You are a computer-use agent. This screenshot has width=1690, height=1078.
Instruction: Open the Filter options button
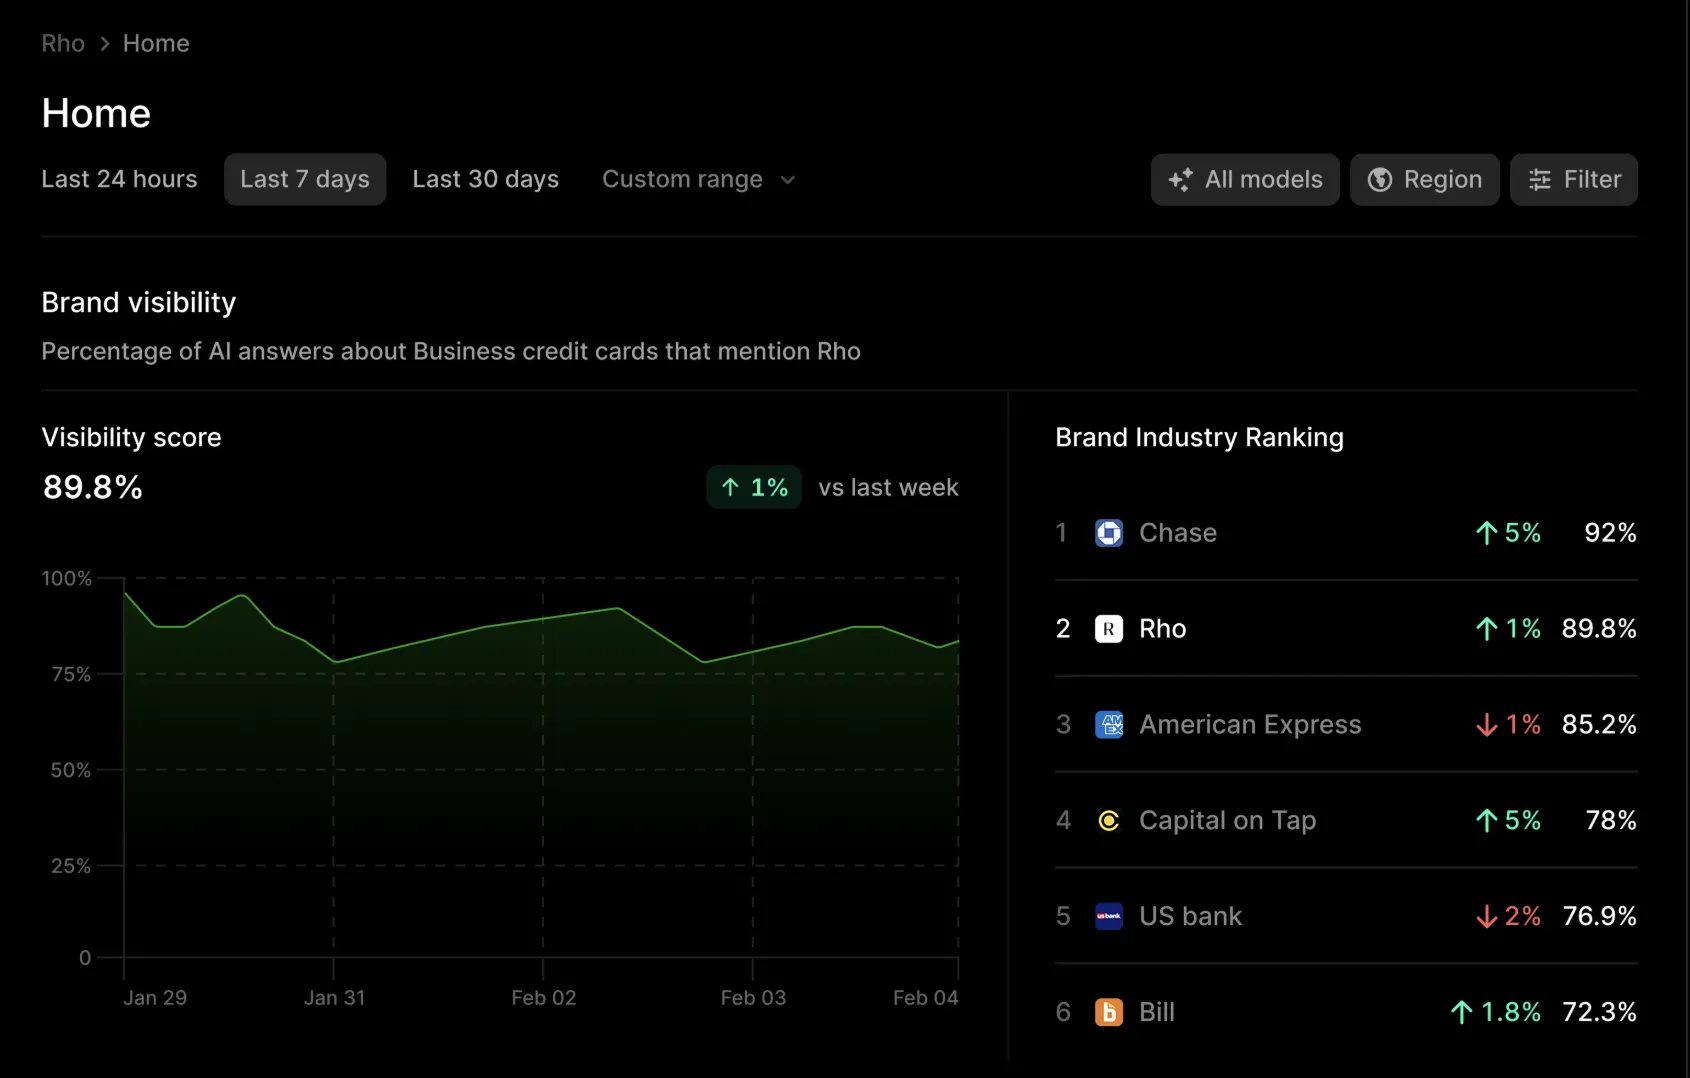click(x=1573, y=180)
